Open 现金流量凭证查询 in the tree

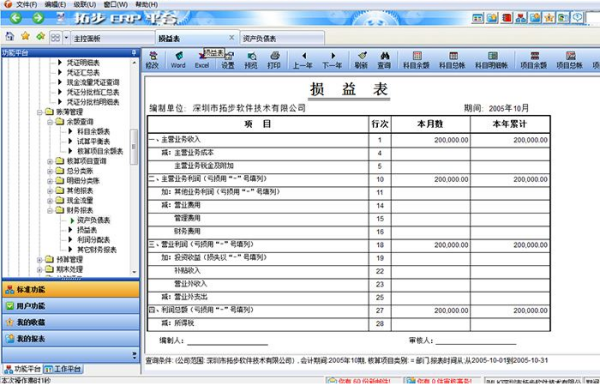pyautogui.click(x=93, y=82)
